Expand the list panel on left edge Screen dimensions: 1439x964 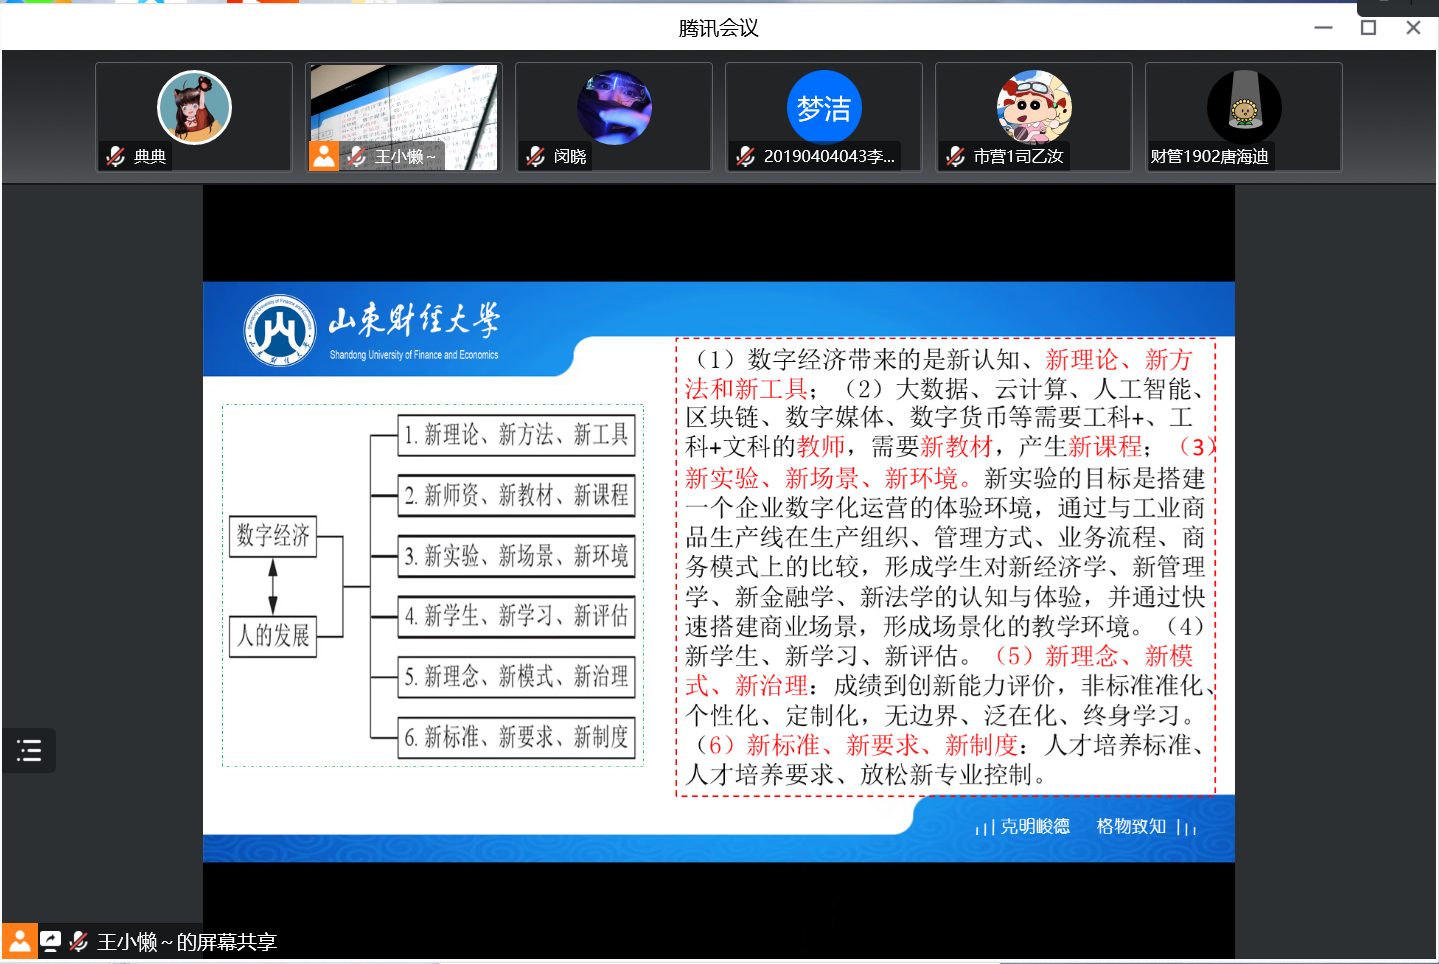tap(29, 750)
